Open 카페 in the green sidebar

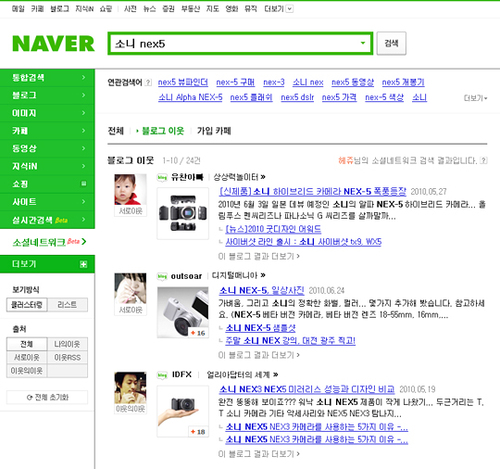[x=47, y=131]
